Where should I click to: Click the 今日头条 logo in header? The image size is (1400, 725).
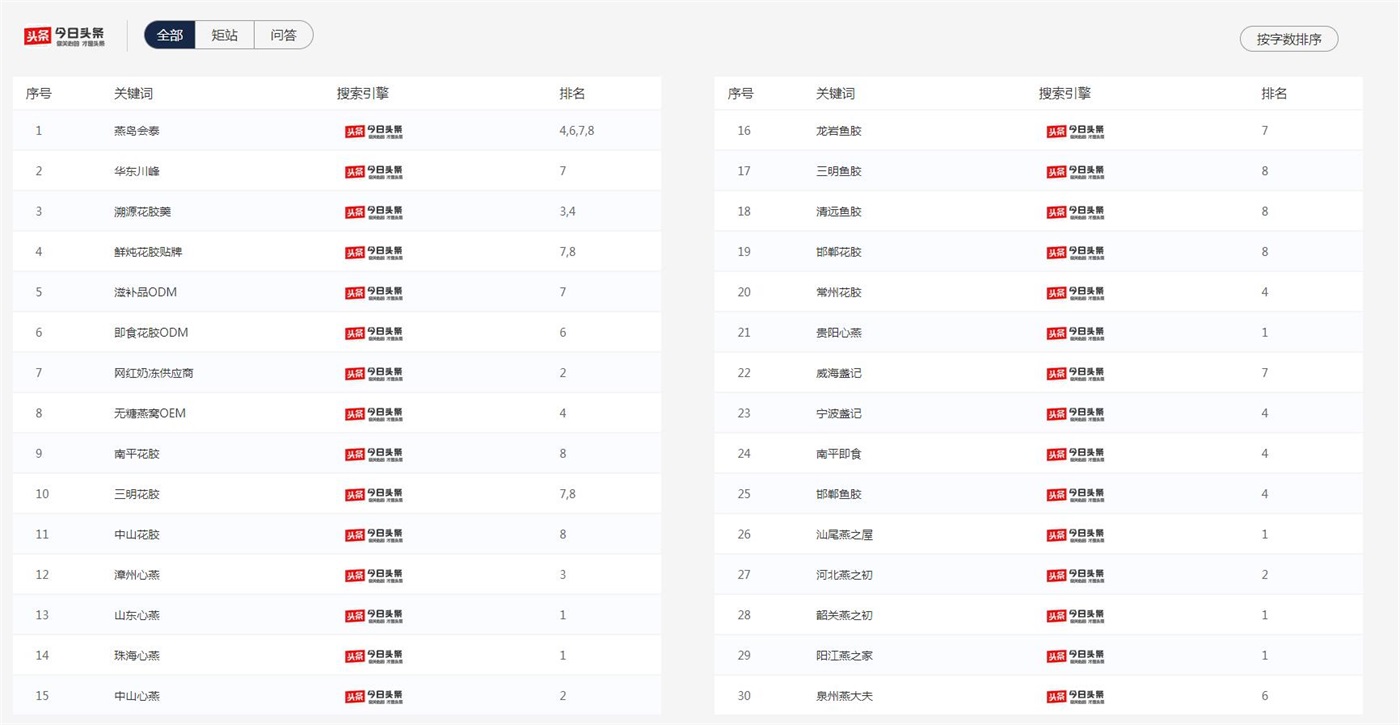(64, 36)
